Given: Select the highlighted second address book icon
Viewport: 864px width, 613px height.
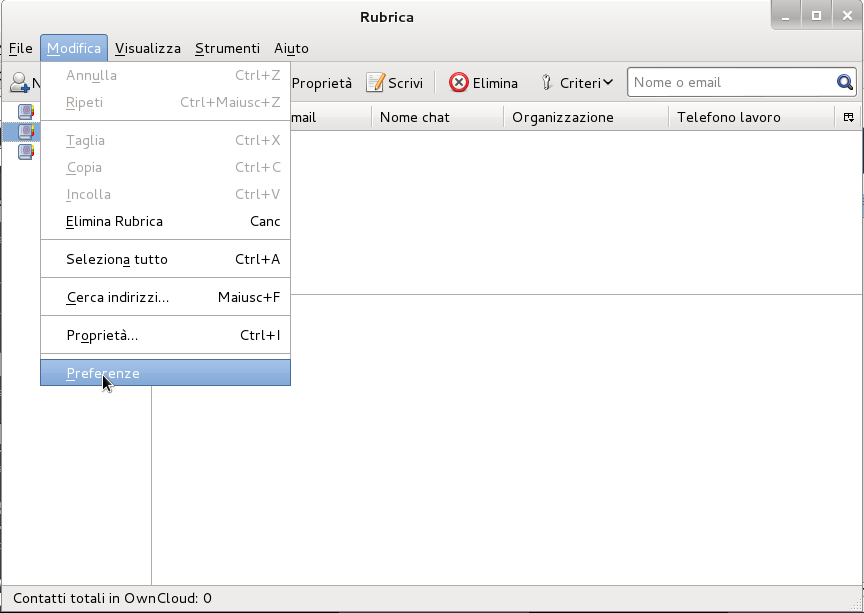Looking at the screenshot, I should coord(26,132).
